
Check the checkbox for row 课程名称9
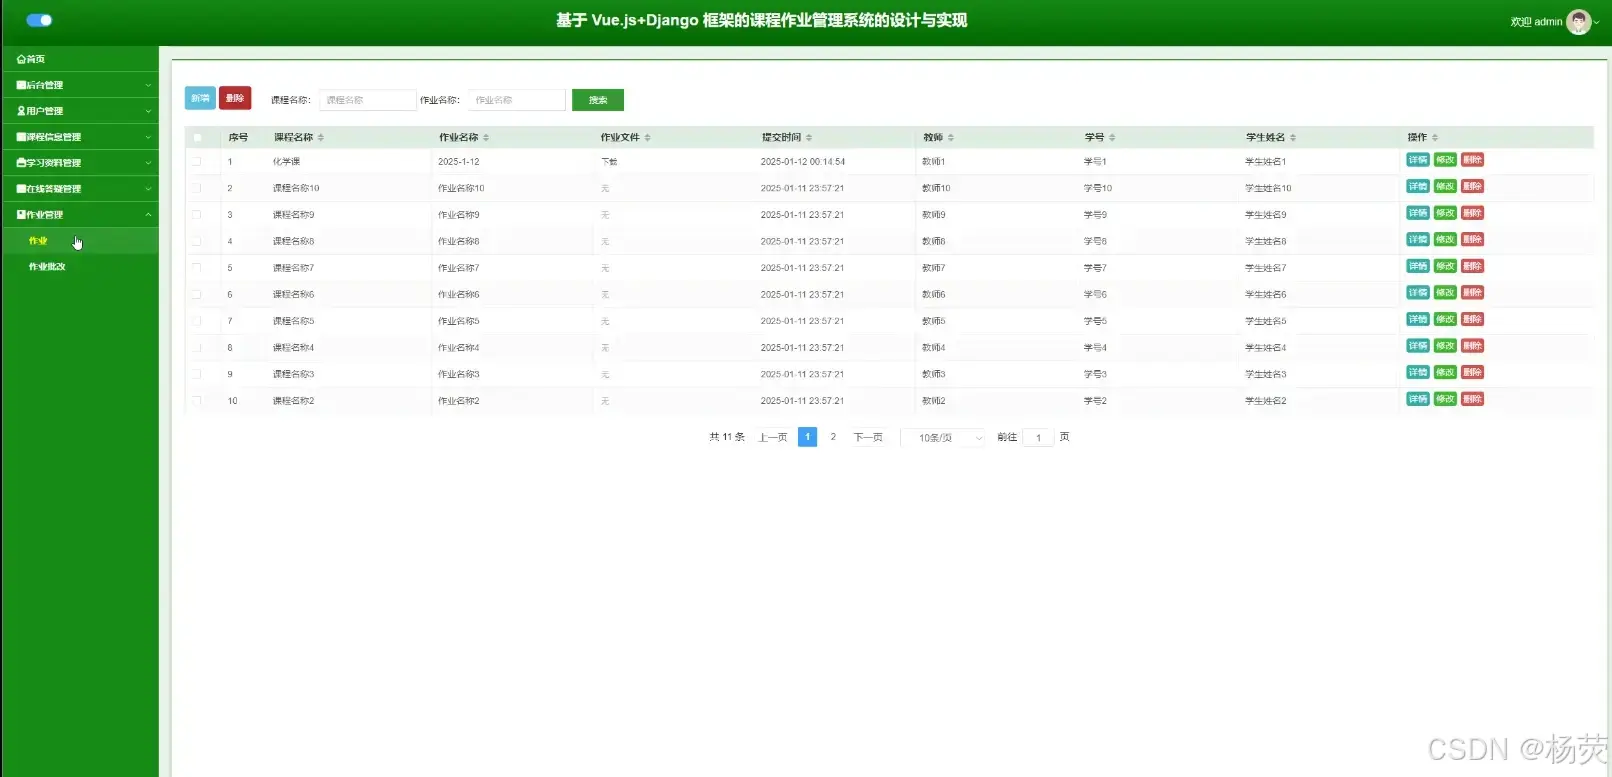click(x=197, y=215)
